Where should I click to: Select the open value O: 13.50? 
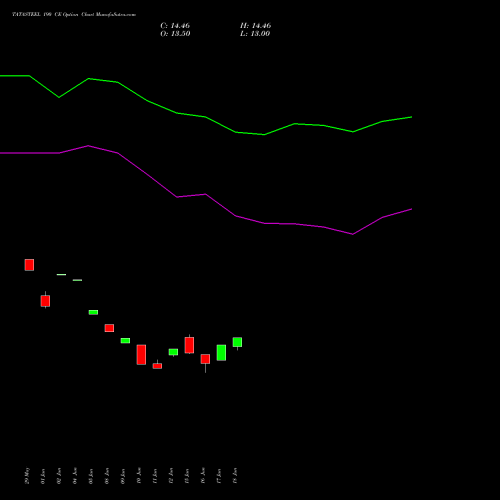[175, 34]
